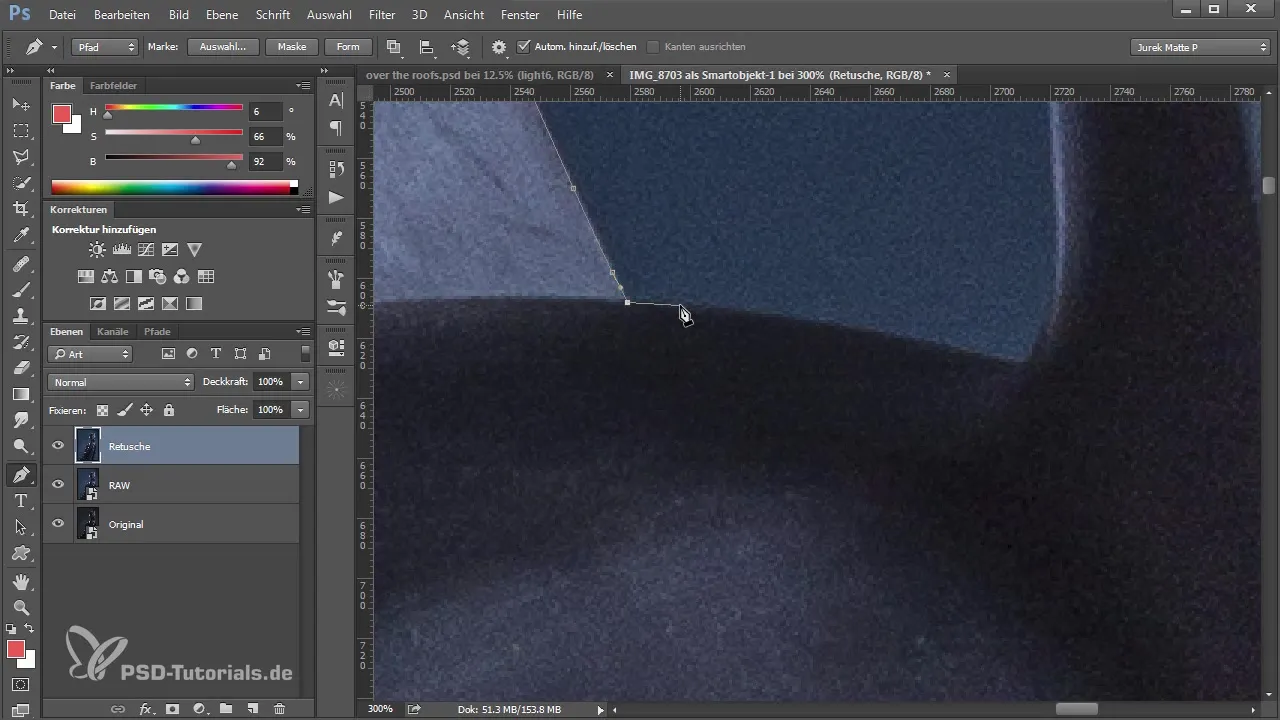This screenshot has width=1280, height=720.
Task: Select the Eyedropper tool
Action: (x=20, y=236)
